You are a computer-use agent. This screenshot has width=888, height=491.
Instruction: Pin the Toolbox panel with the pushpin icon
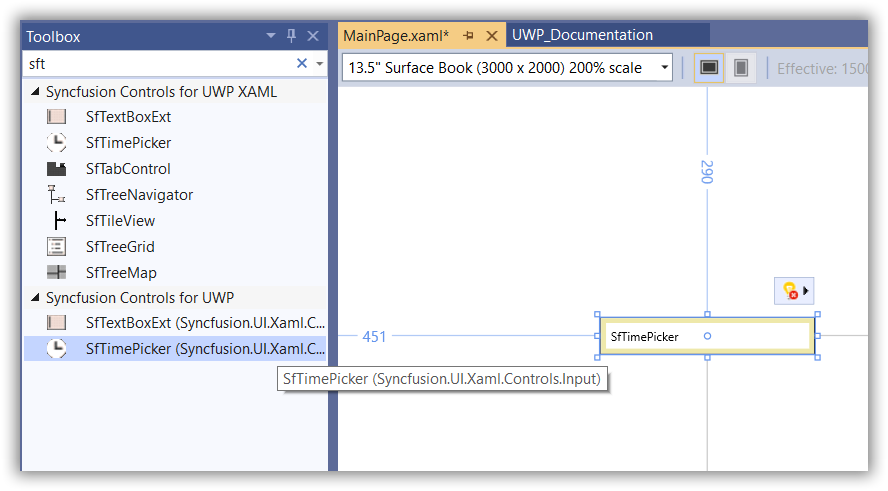pos(291,36)
